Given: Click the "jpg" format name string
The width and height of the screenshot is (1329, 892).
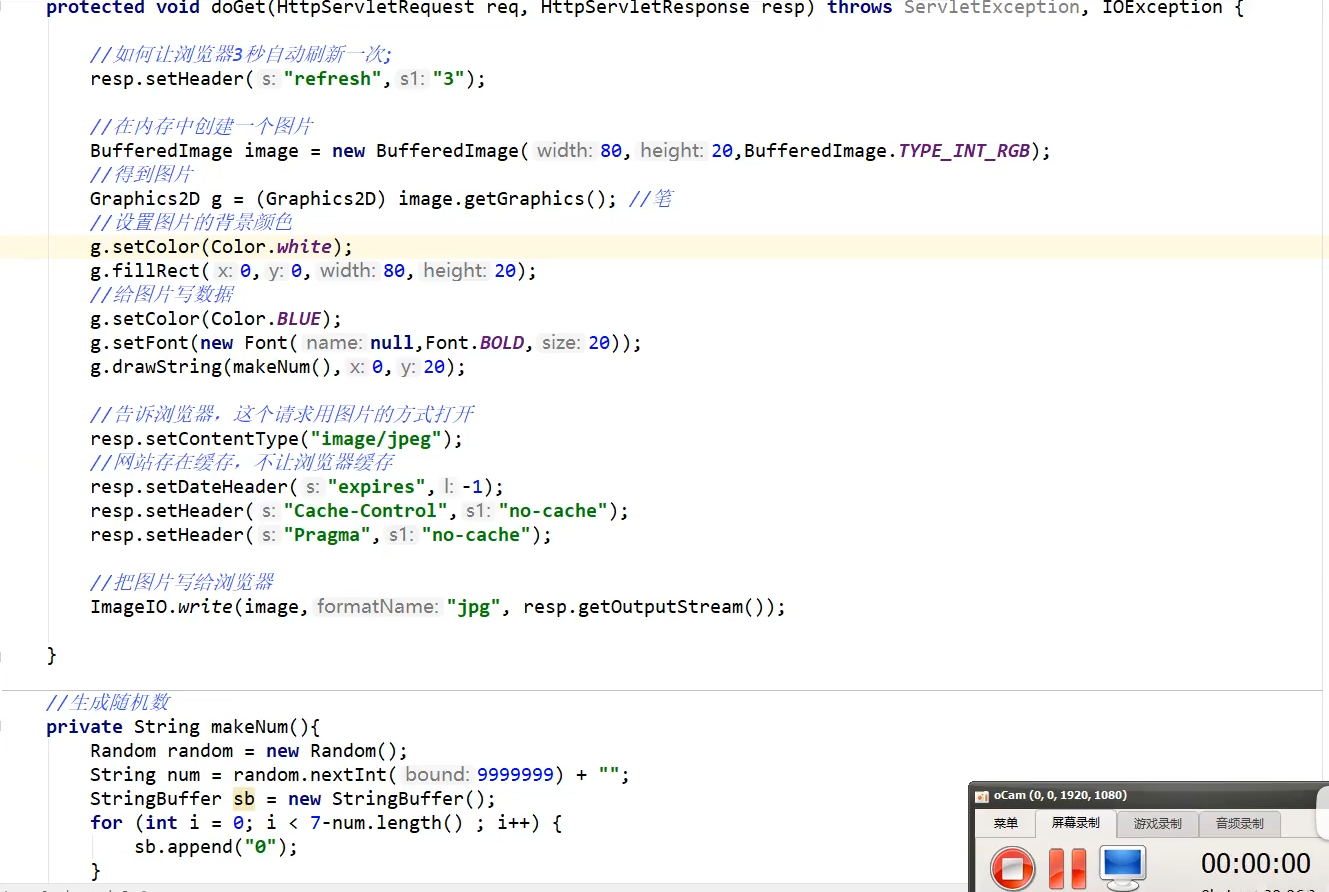Looking at the screenshot, I should click(x=473, y=607).
